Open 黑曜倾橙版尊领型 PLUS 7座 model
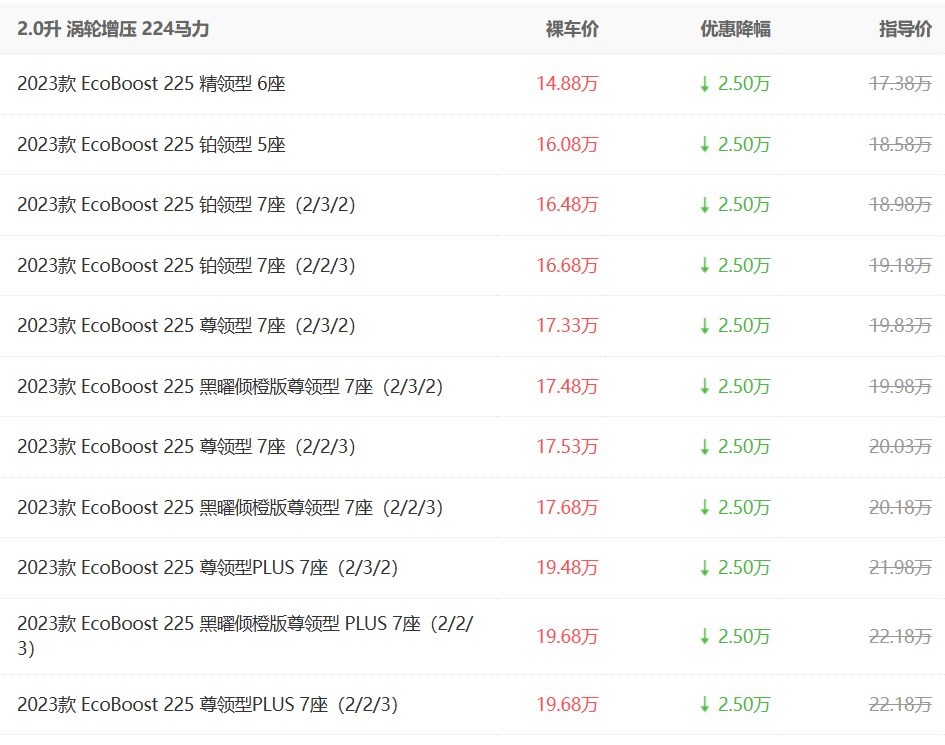945x745 pixels. pos(245,636)
